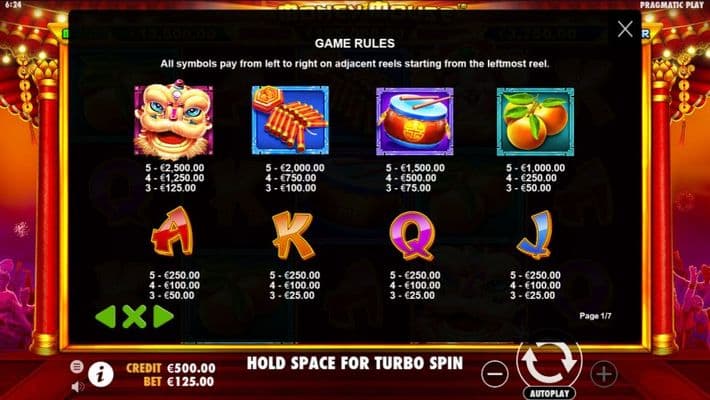The image size is (710, 400).
Task: Go to the previous rules page arrow
Action: point(106,316)
